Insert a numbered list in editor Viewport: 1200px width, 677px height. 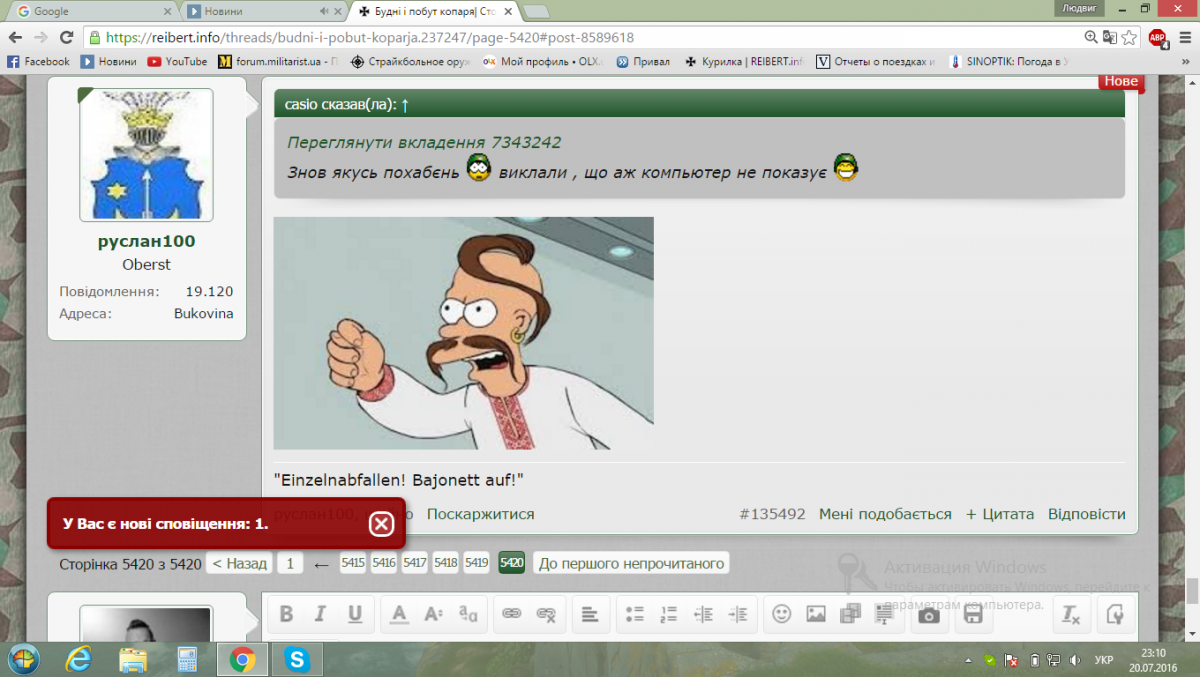tap(669, 614)
